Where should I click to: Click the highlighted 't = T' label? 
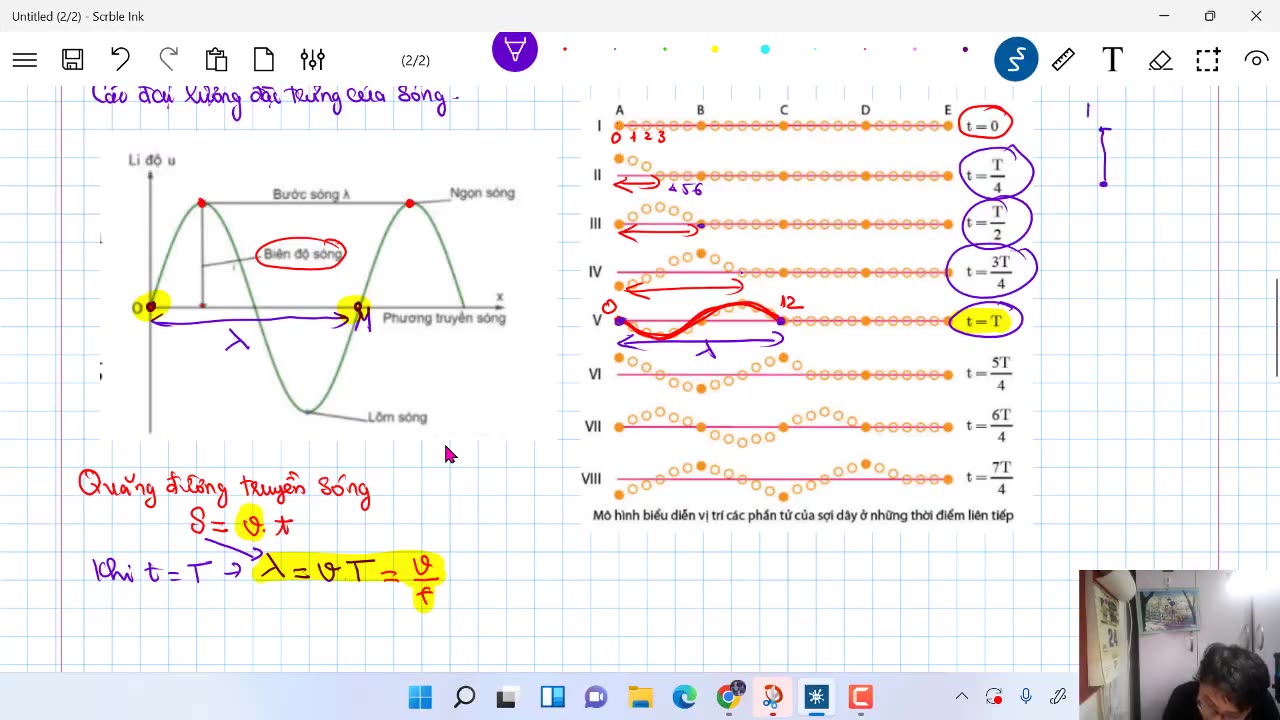click(x=984, y=321)
